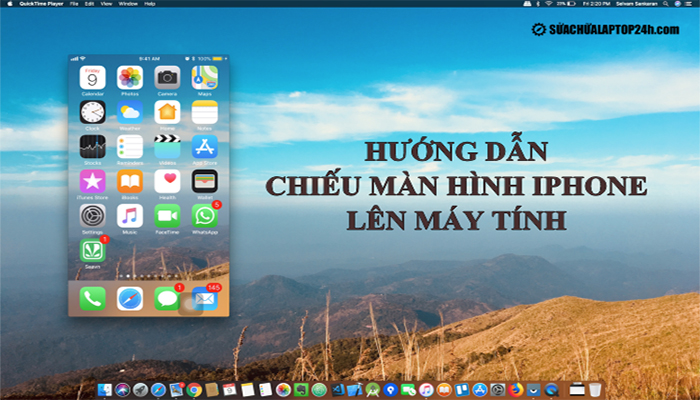700x400 pixels.
Task: Open App Store on the iPhone screen
Action: pyautogui.click(x=205, y=146)
